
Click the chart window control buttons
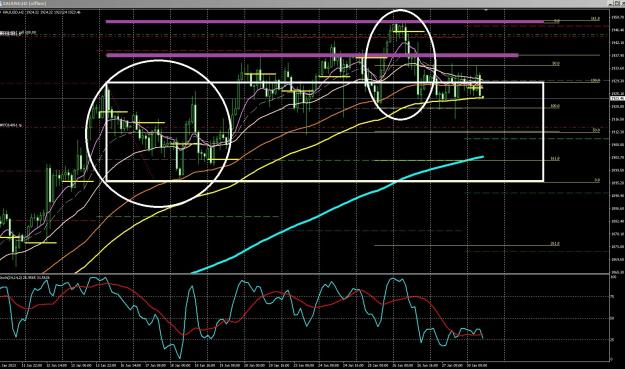[x=616, y=3]
